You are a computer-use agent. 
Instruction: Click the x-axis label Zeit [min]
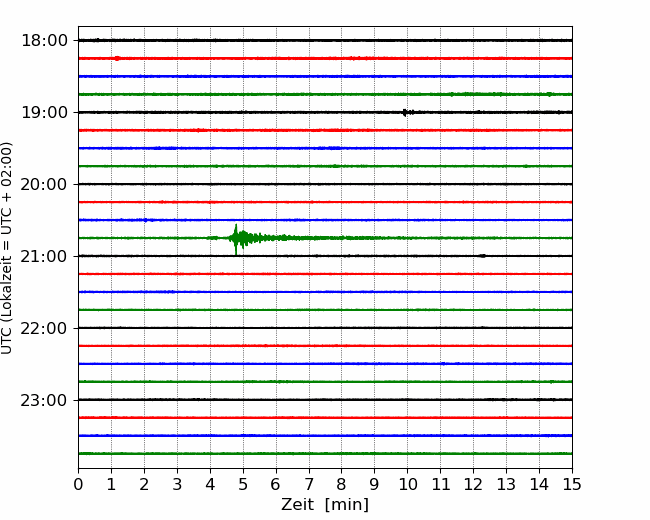325,505
